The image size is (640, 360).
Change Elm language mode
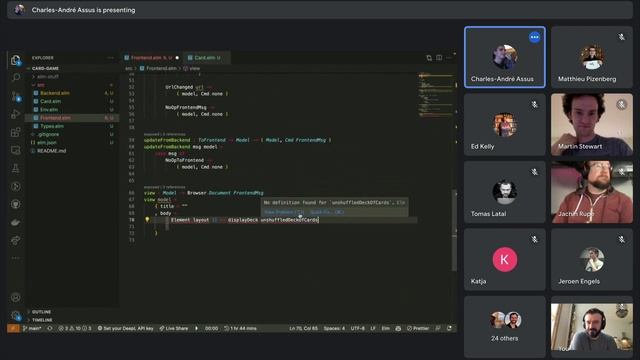point(385,328)
